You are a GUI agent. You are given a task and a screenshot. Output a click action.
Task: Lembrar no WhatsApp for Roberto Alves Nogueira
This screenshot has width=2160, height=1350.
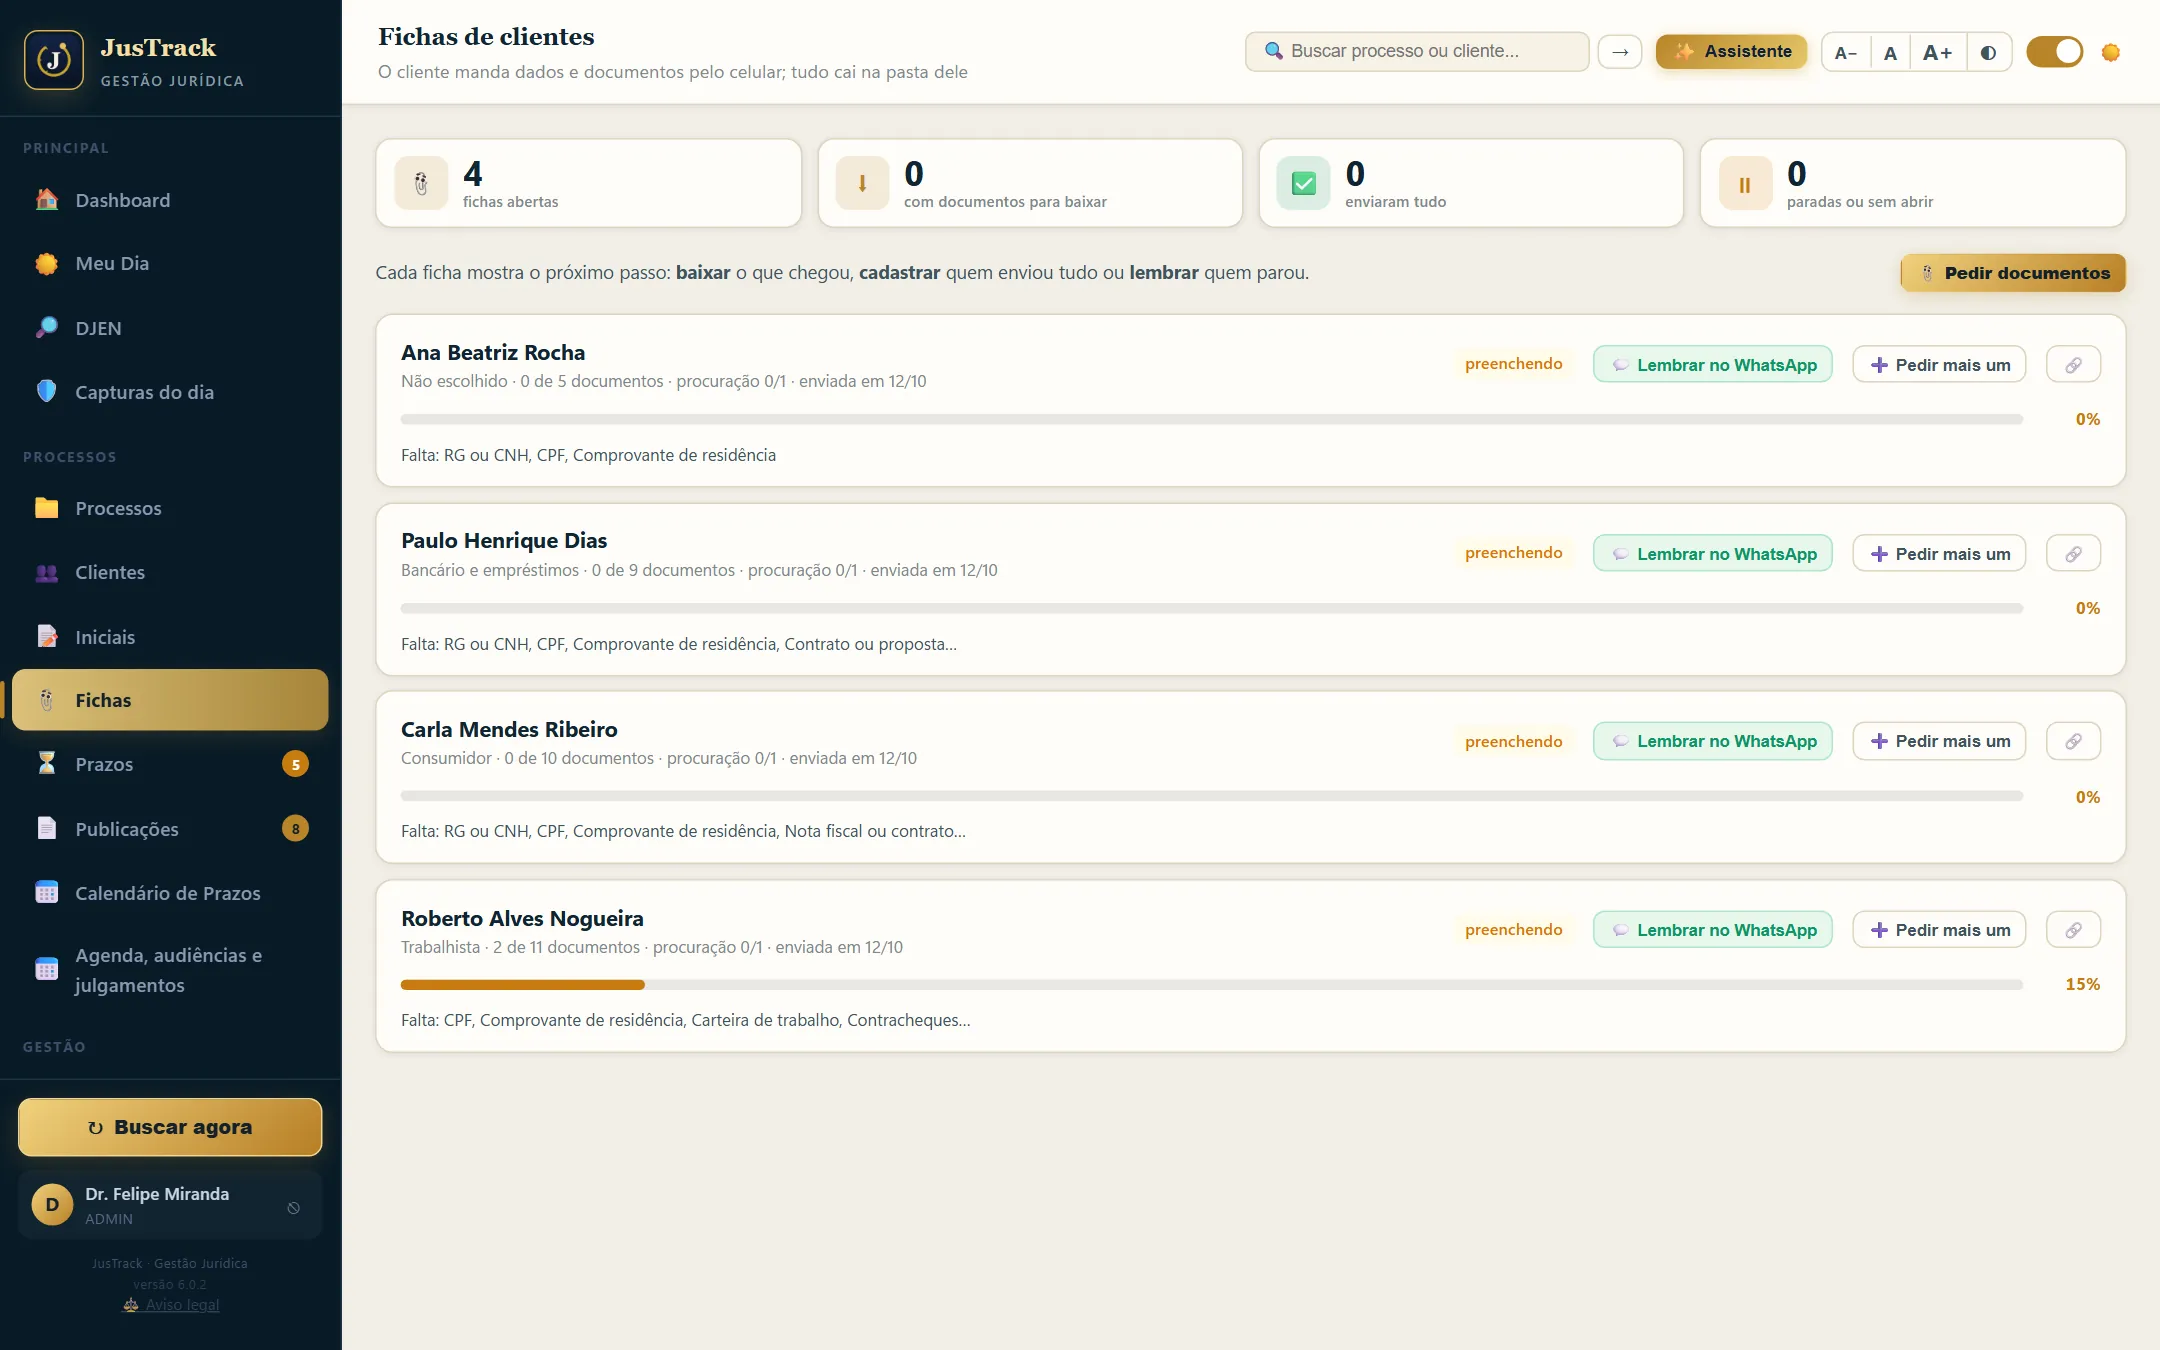[x=1713, y=930]
